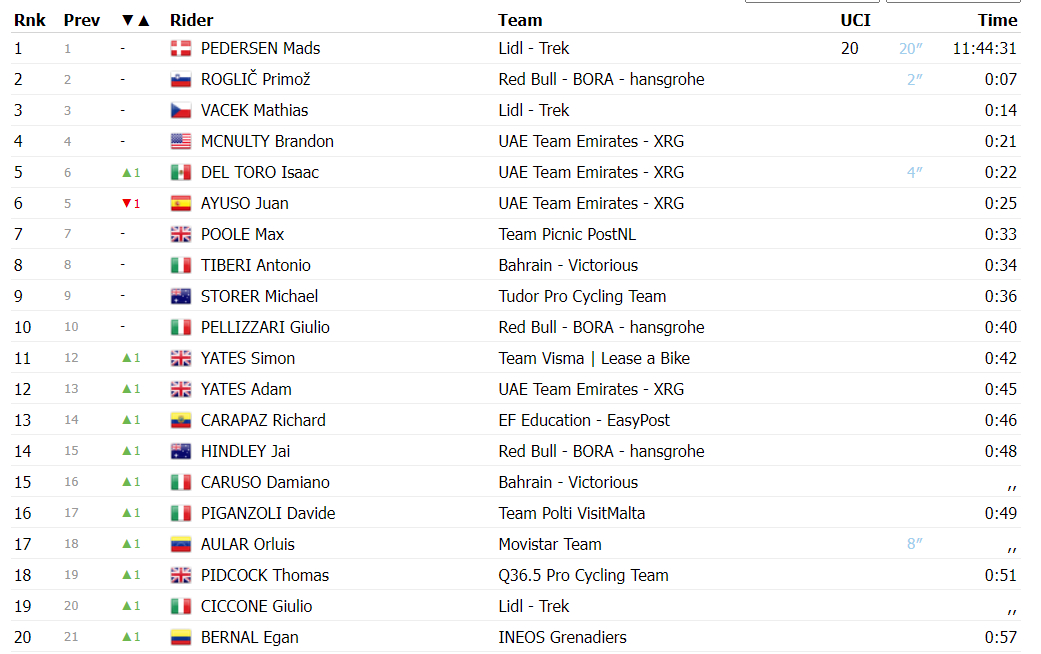This screenshot has width=1041, height=654.
Task: Click the UCI column header
Action: point(855,21)
